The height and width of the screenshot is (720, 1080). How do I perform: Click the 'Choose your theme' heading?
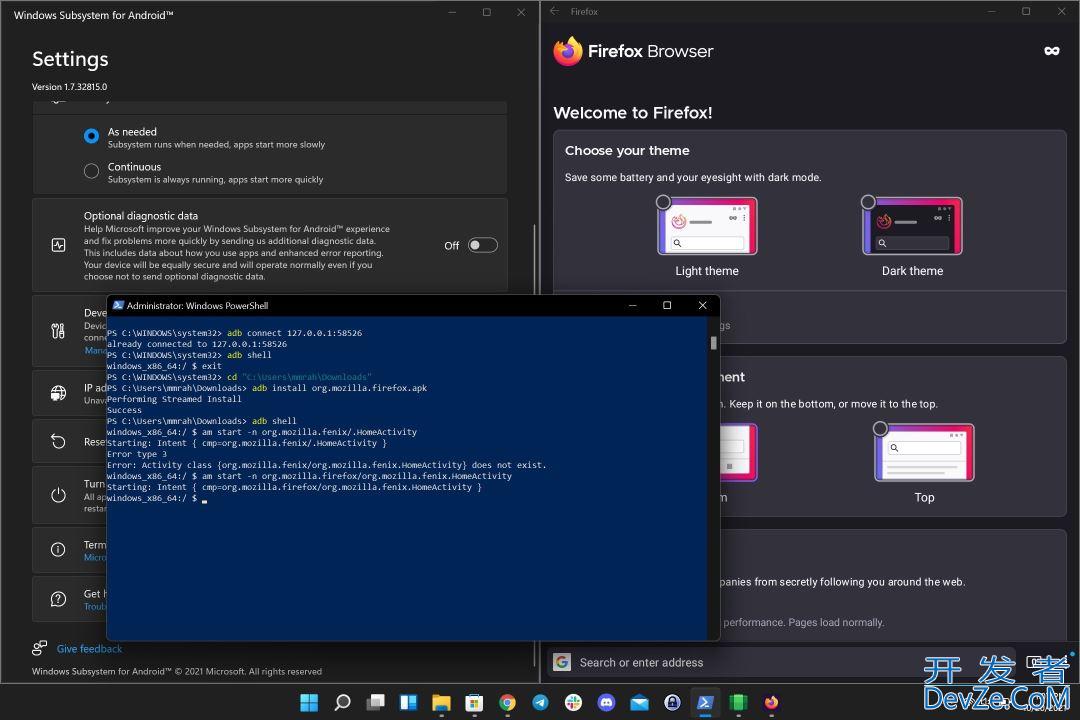coord(627,150)
